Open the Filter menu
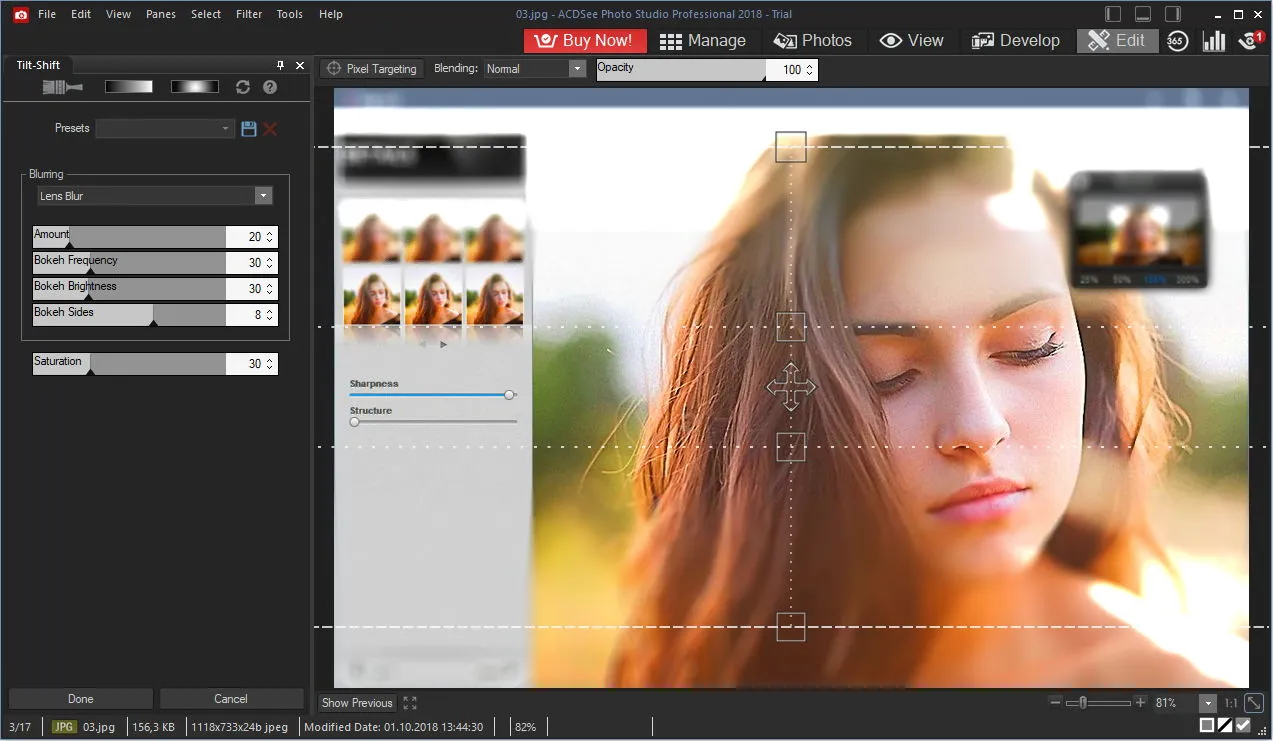This screenshot has height=741, width=1273. coord(249,14)
